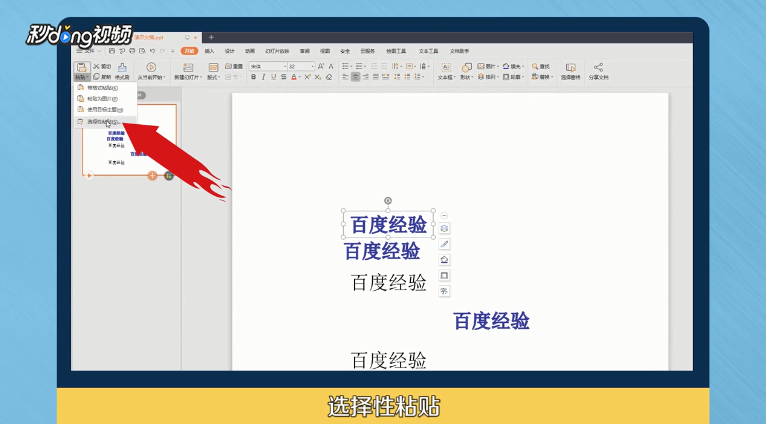Click the Paste clipboard icon
766x424 pixels.
pos(82,67)
